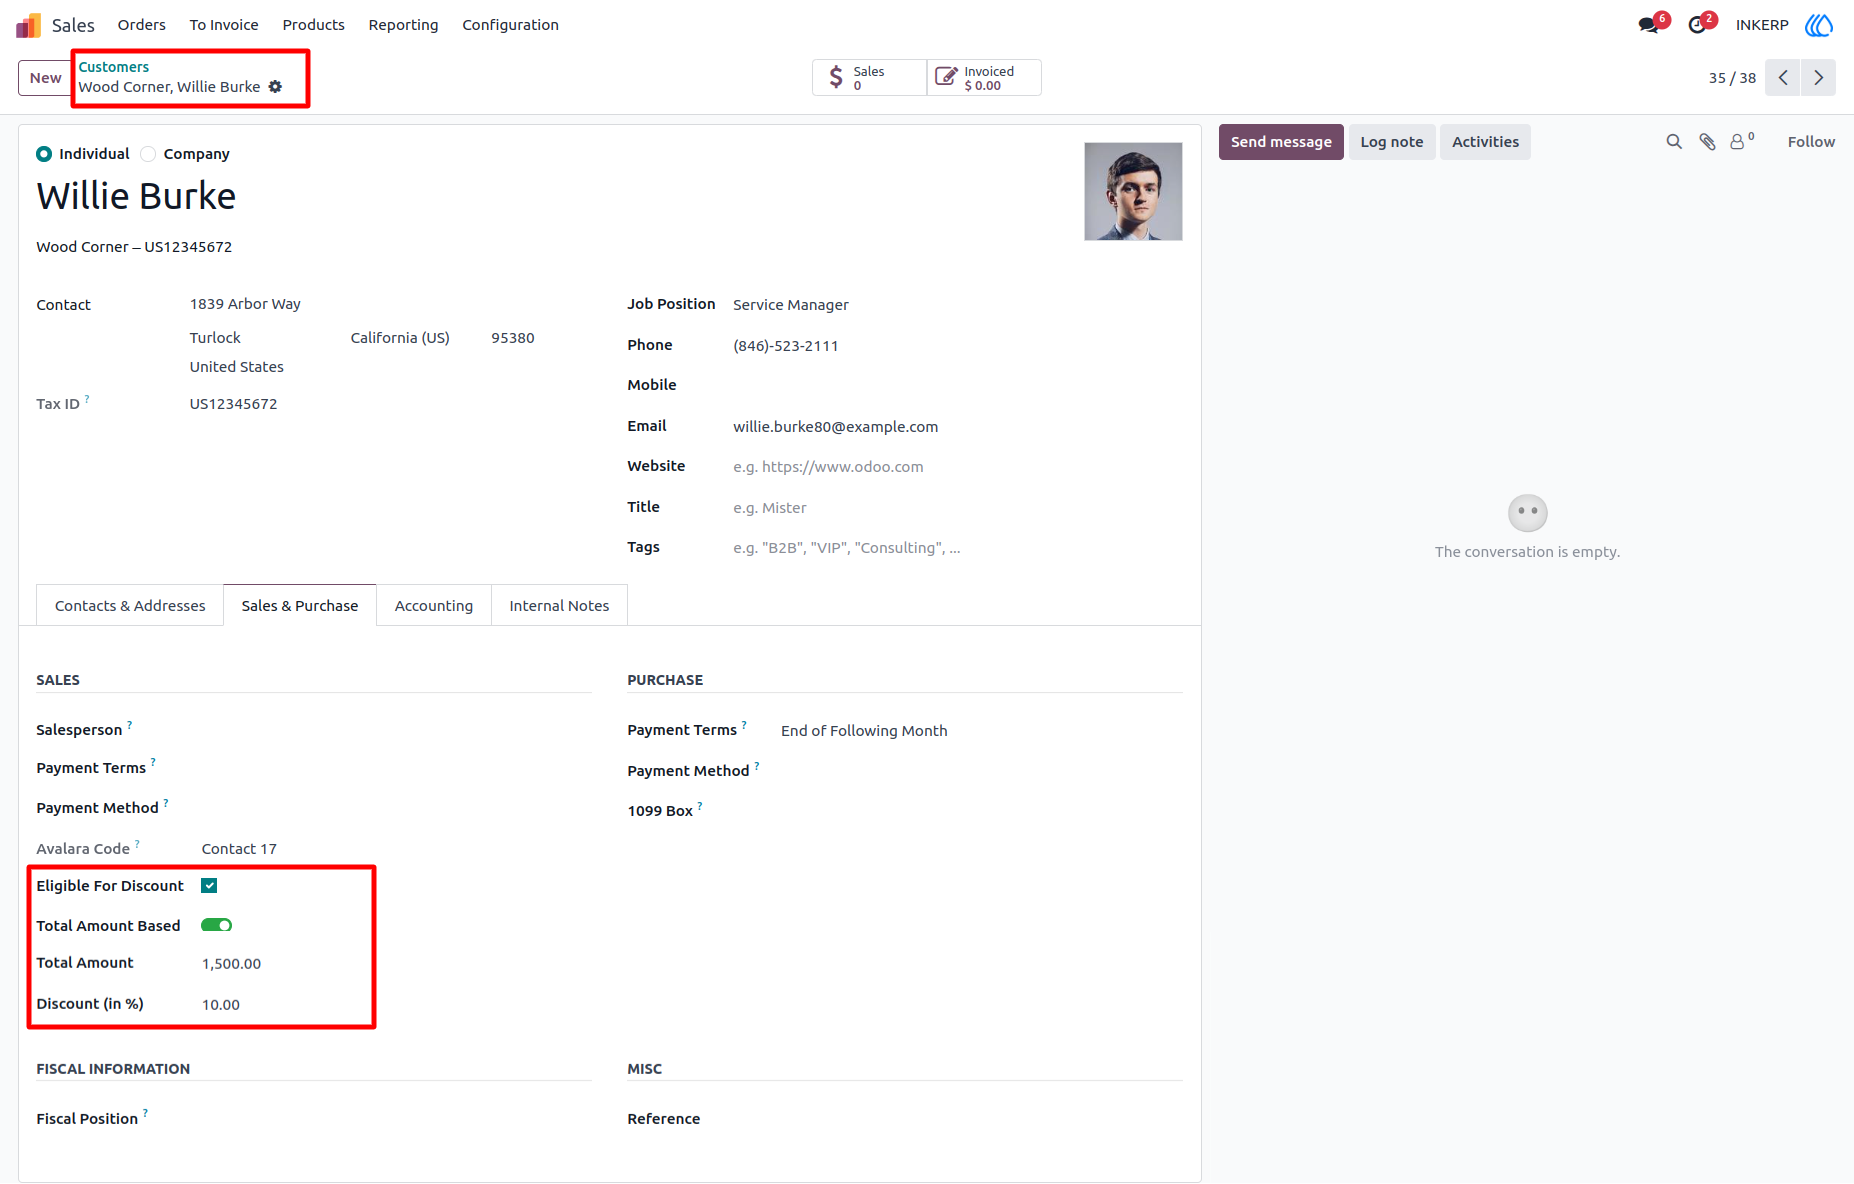Turn off the Total Amount Based toggle

pos(216,925)
